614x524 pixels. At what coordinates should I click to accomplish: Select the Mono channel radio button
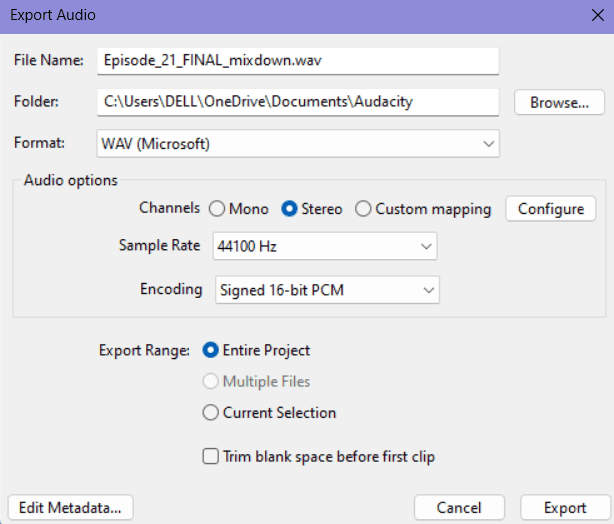click(217, 209)
